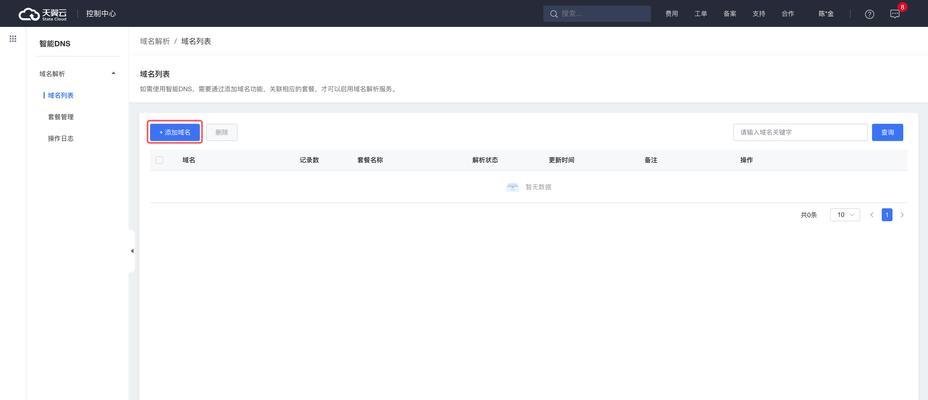Collapse the sidebar with arrow handle
928x400 pixels.
[x=132, y=251]
